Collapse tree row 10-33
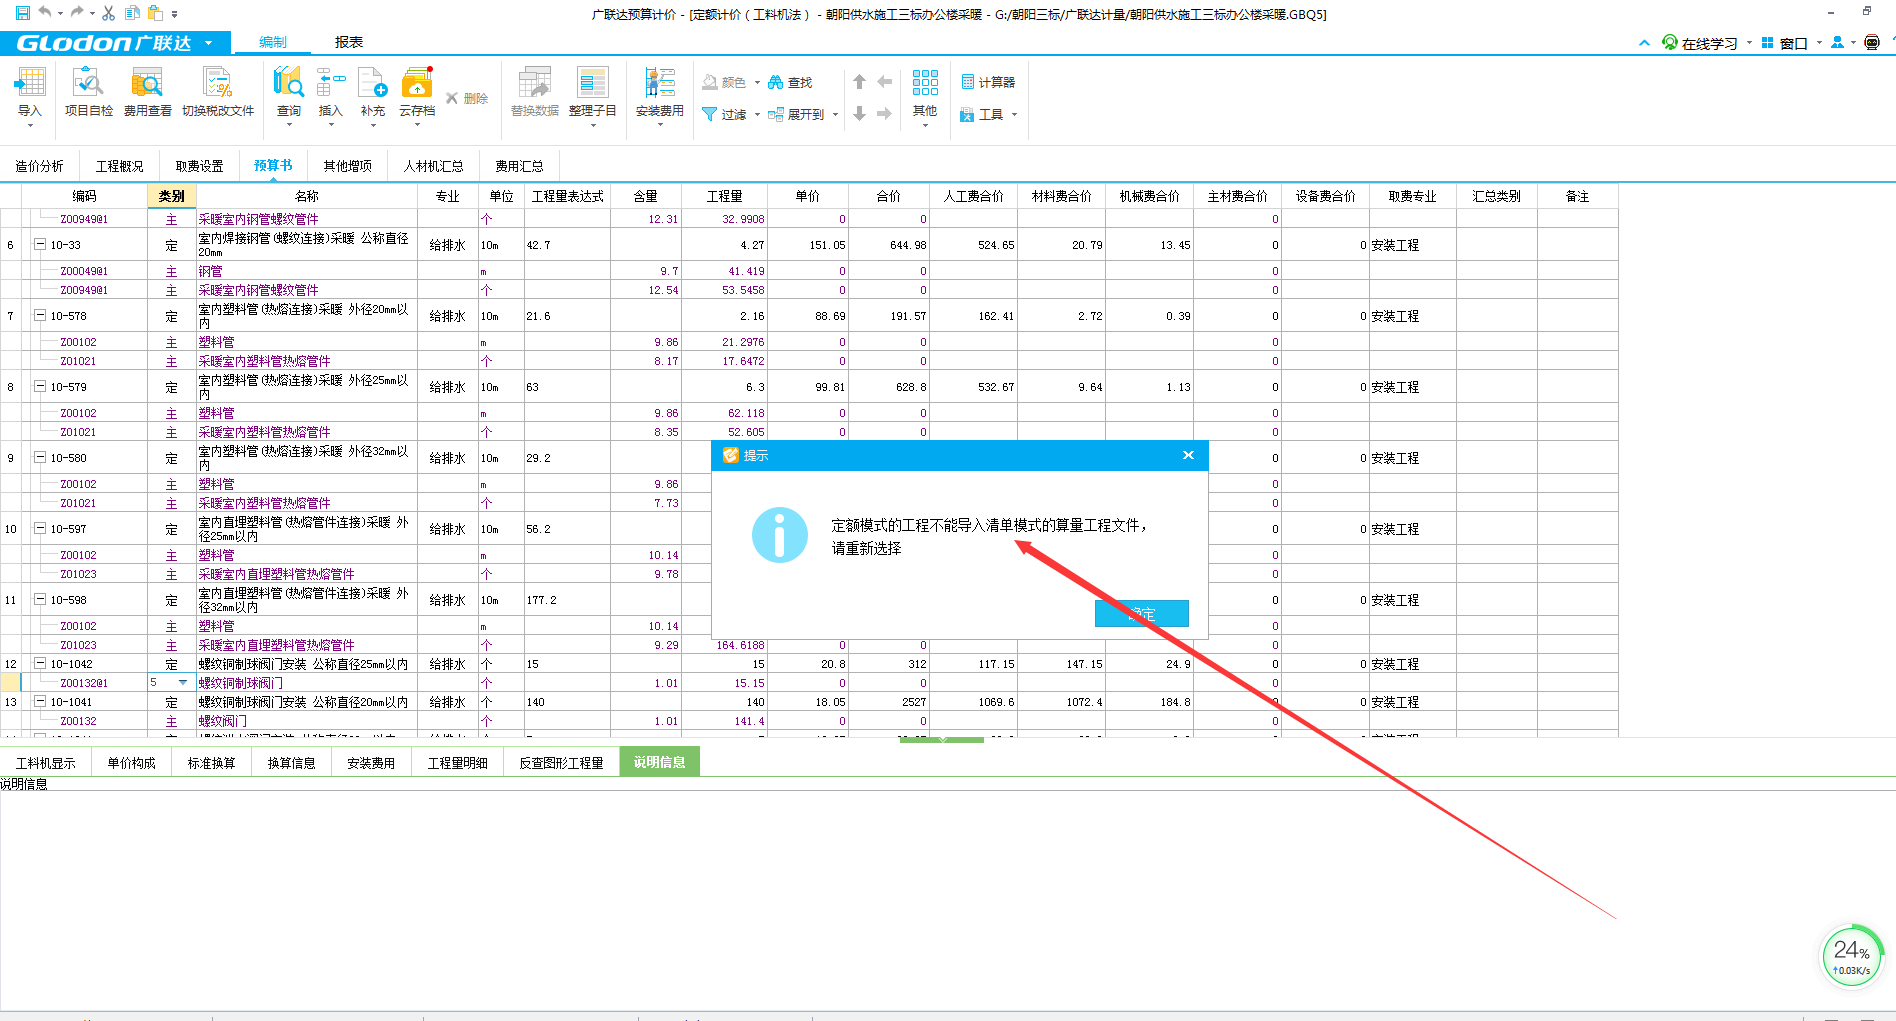This screenshot has width=1896, height=1021. (40, 244)
